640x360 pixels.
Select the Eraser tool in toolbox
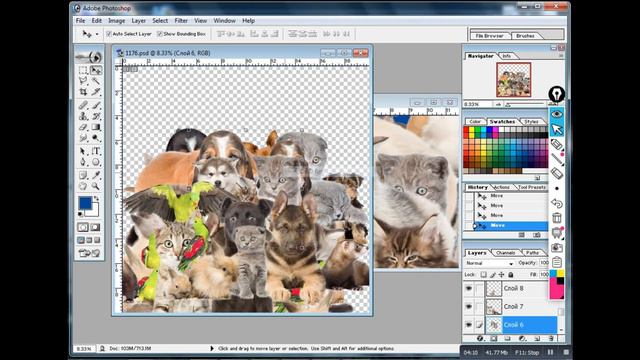tap(83, 127)
